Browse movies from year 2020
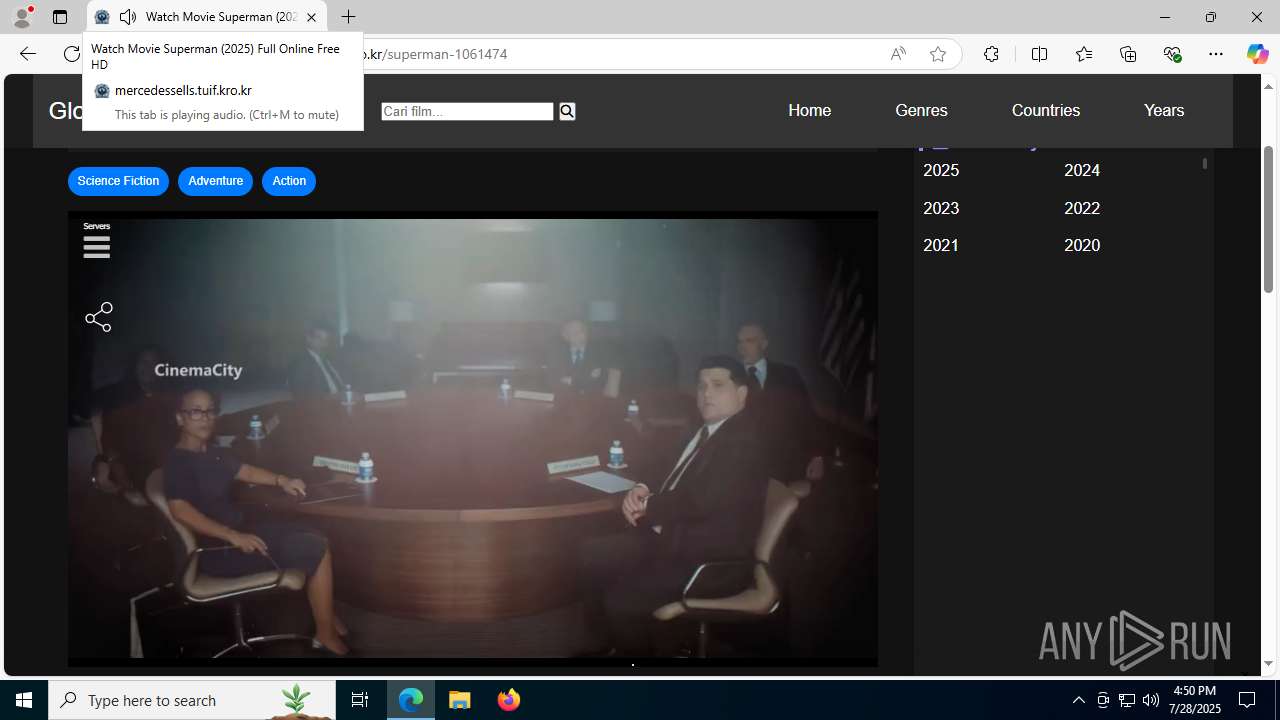 1082,245
